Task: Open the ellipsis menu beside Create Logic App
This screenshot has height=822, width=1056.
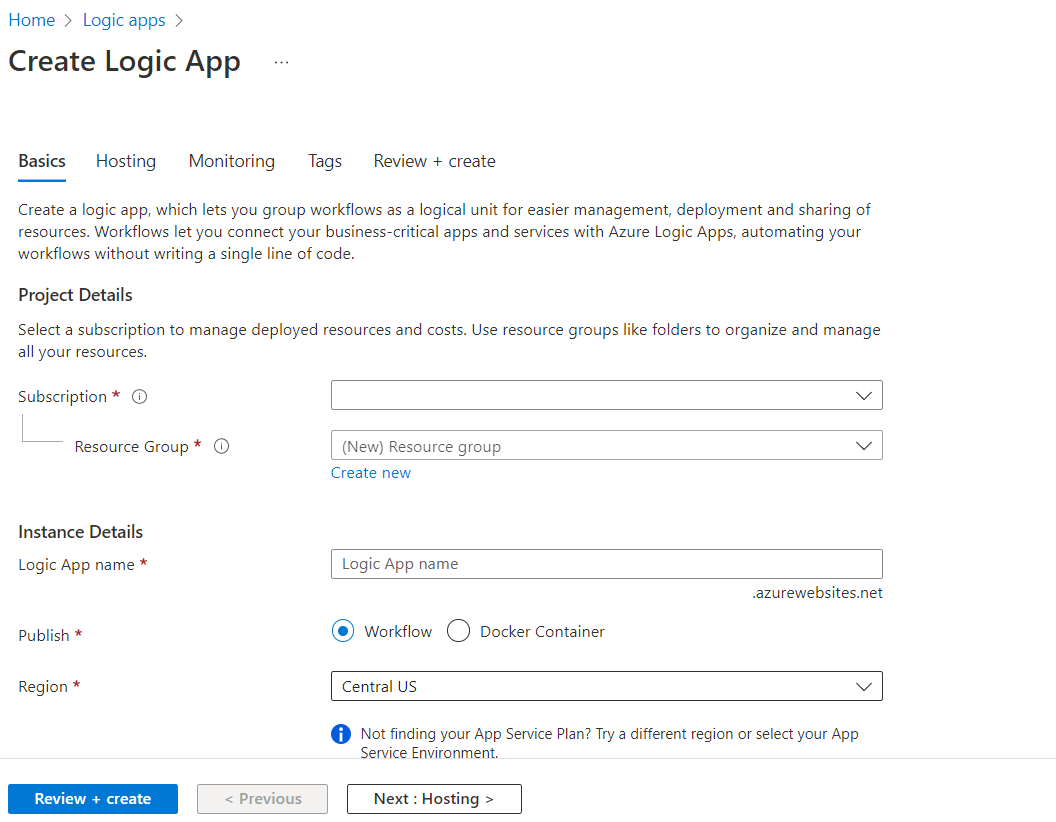Action: coord(282,63)
